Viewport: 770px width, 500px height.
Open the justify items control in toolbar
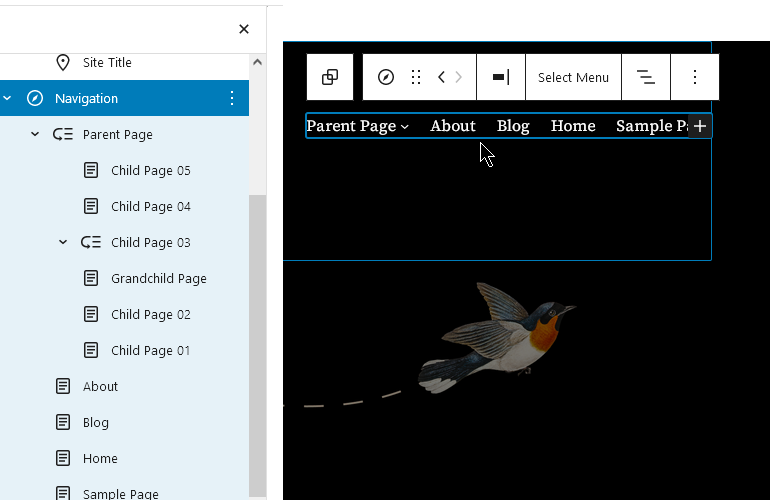tap(501, 77)
